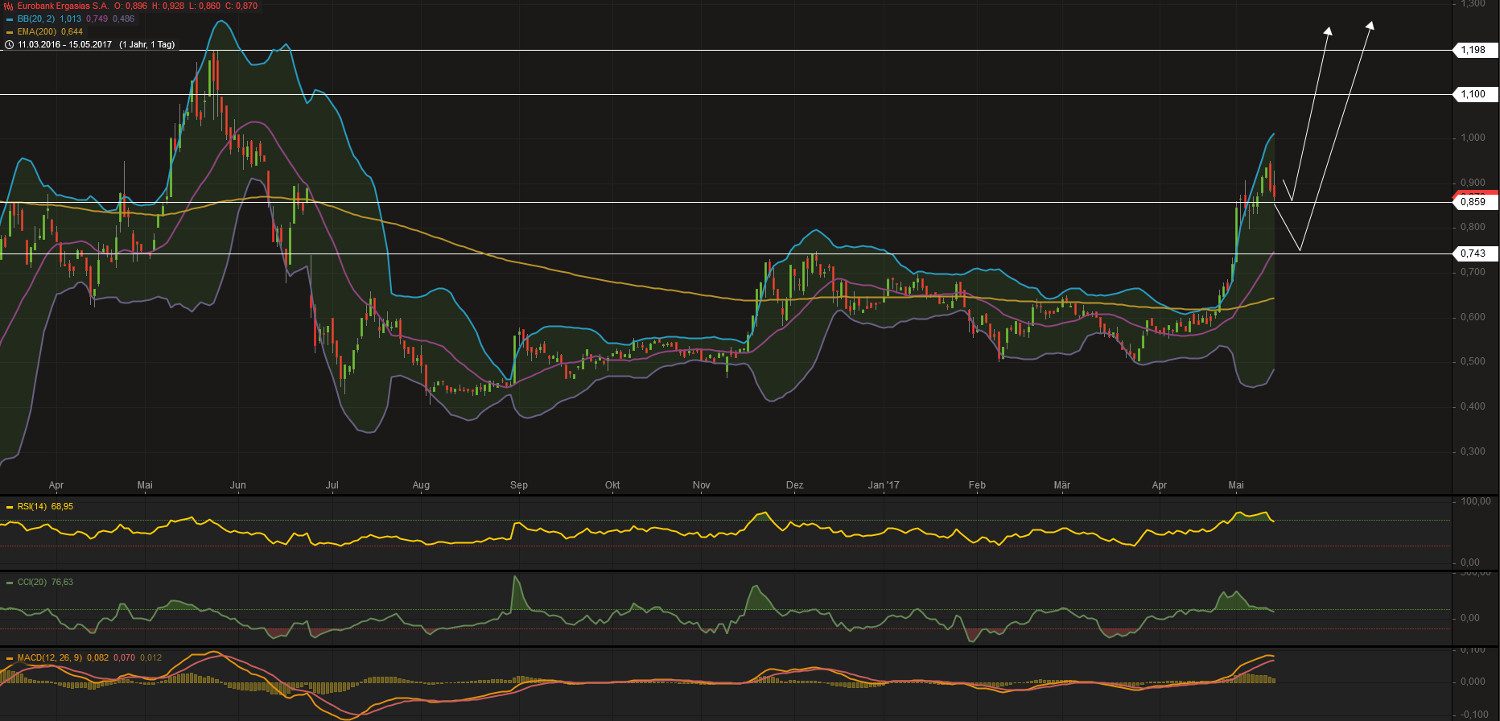Click the Jun label on the time axis
This screenshot has width=1500, height=721.
238,486
